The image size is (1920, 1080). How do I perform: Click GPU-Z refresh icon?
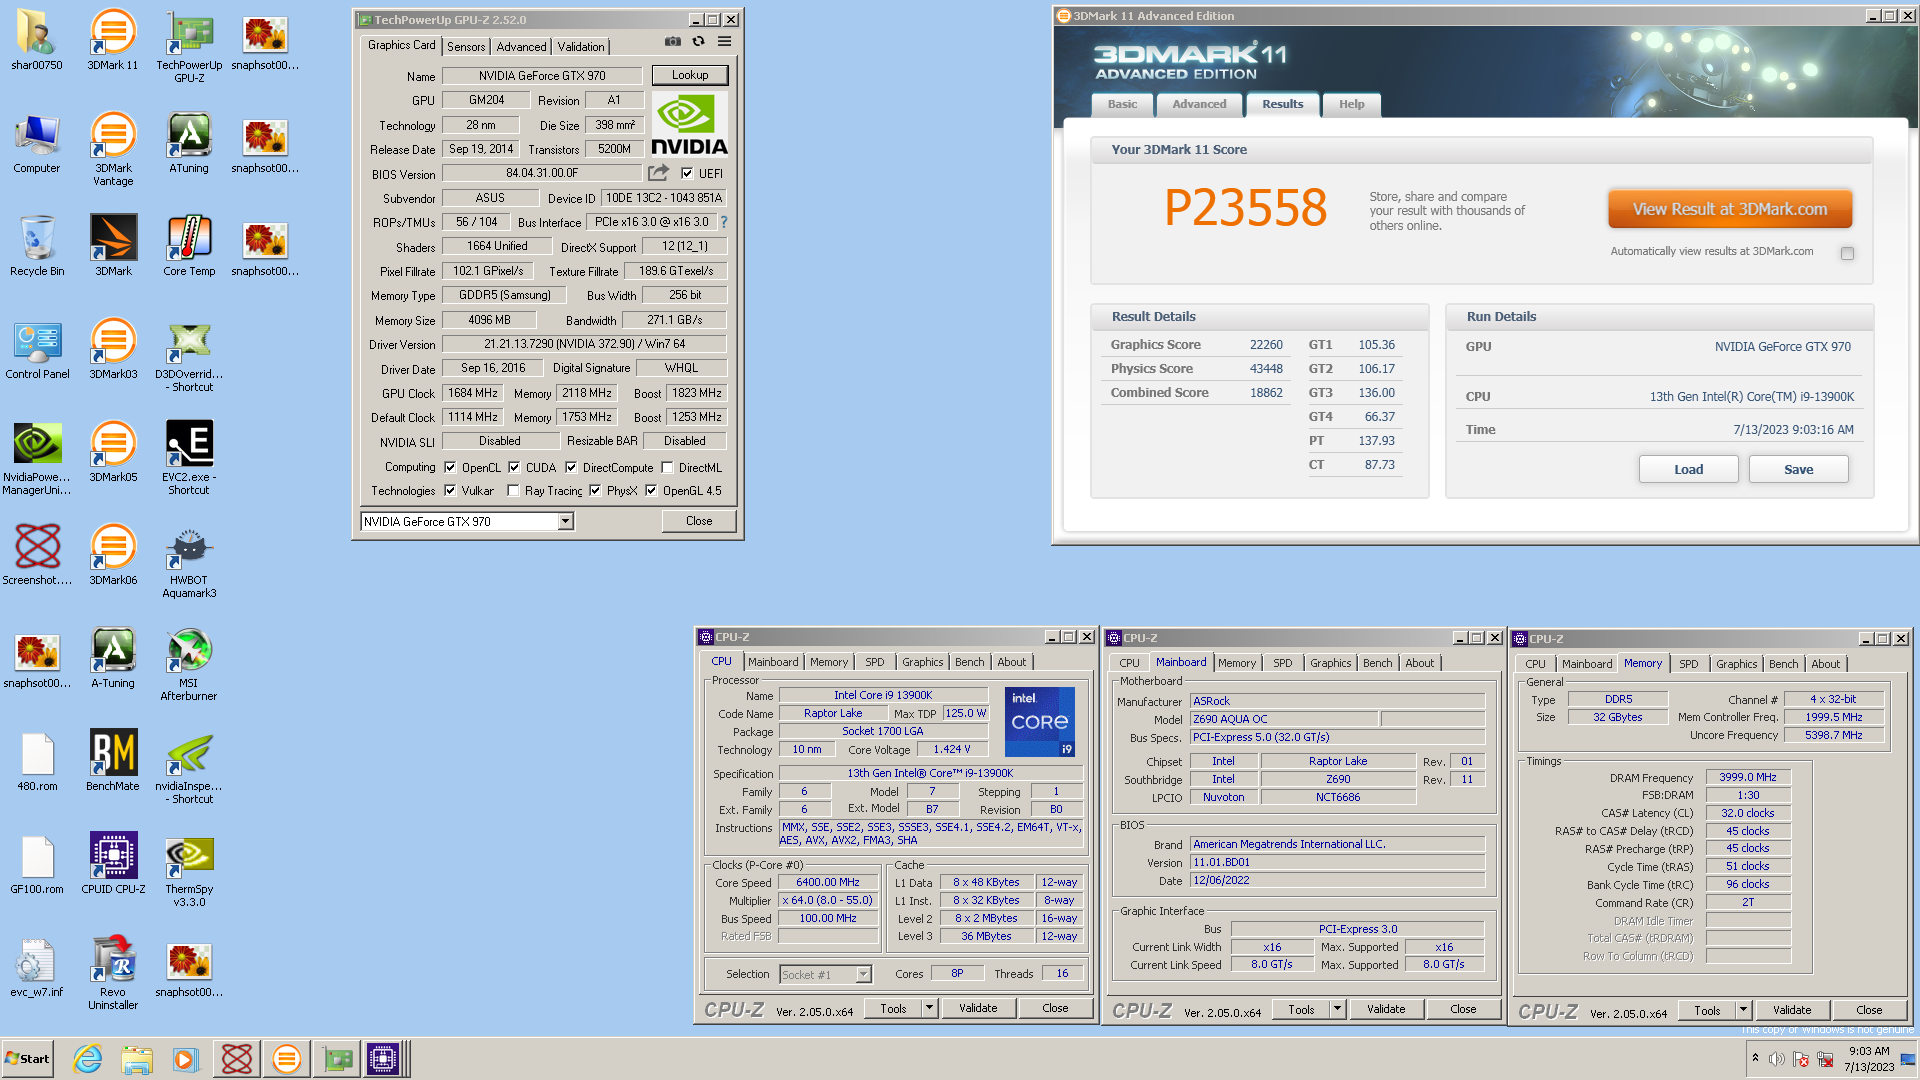(699, 42)
